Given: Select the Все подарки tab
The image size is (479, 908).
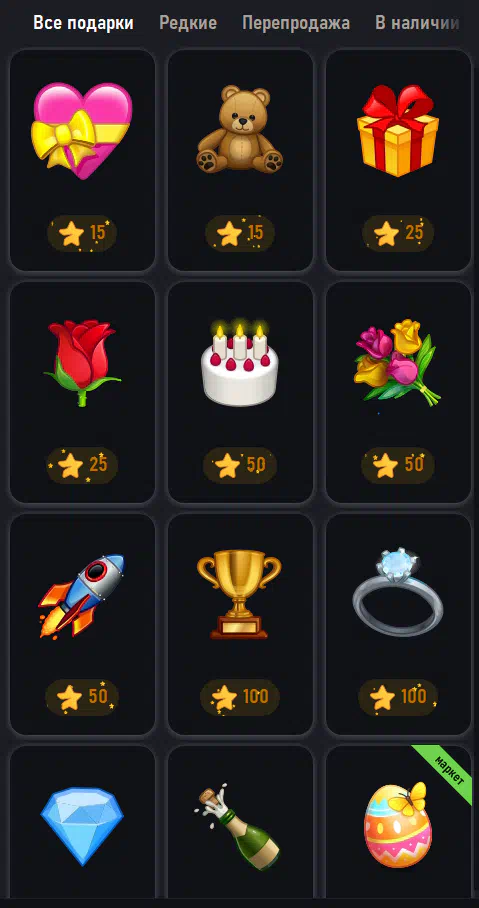Looking at the screenshot, I should (x=83, y=23).
